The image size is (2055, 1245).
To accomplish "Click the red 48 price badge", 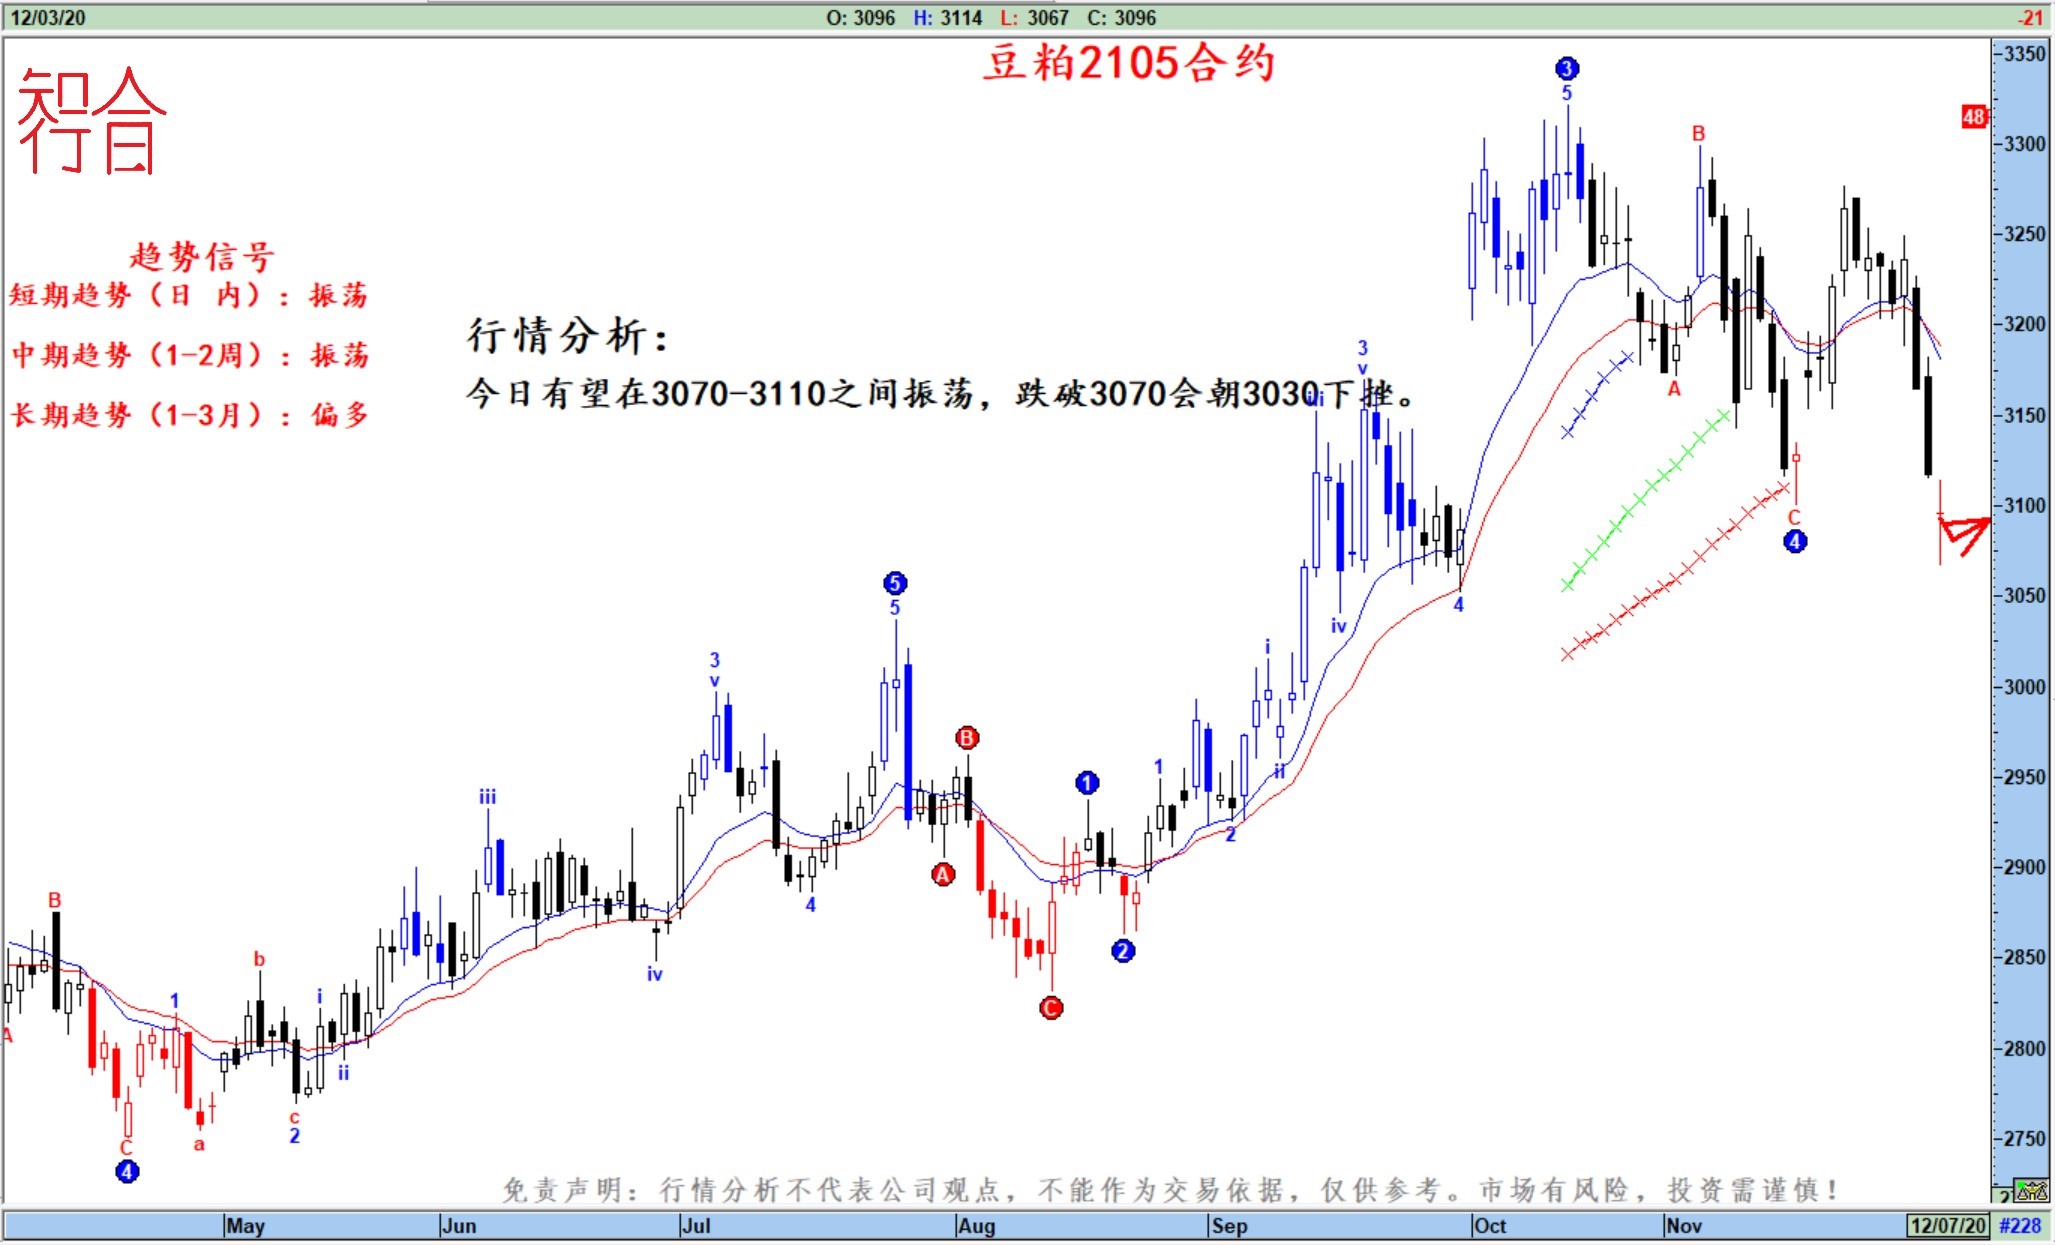I will pyautogui.click(x=1973, y=117).
